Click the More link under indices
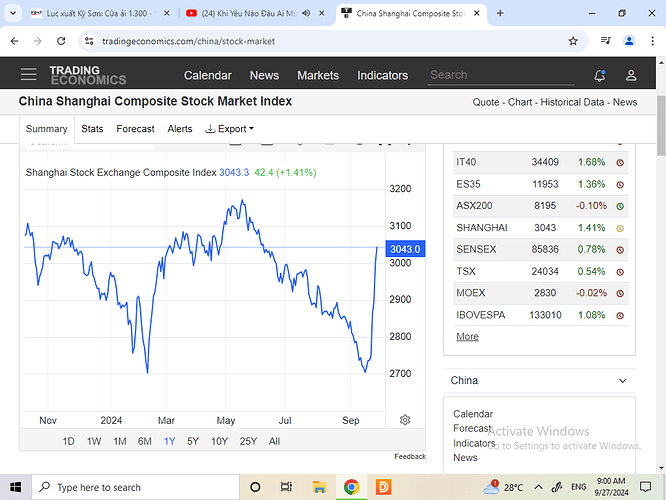Image resolution: width=666 pixels, height=500 pixels. pyautogui.click(x=467, y=336)
